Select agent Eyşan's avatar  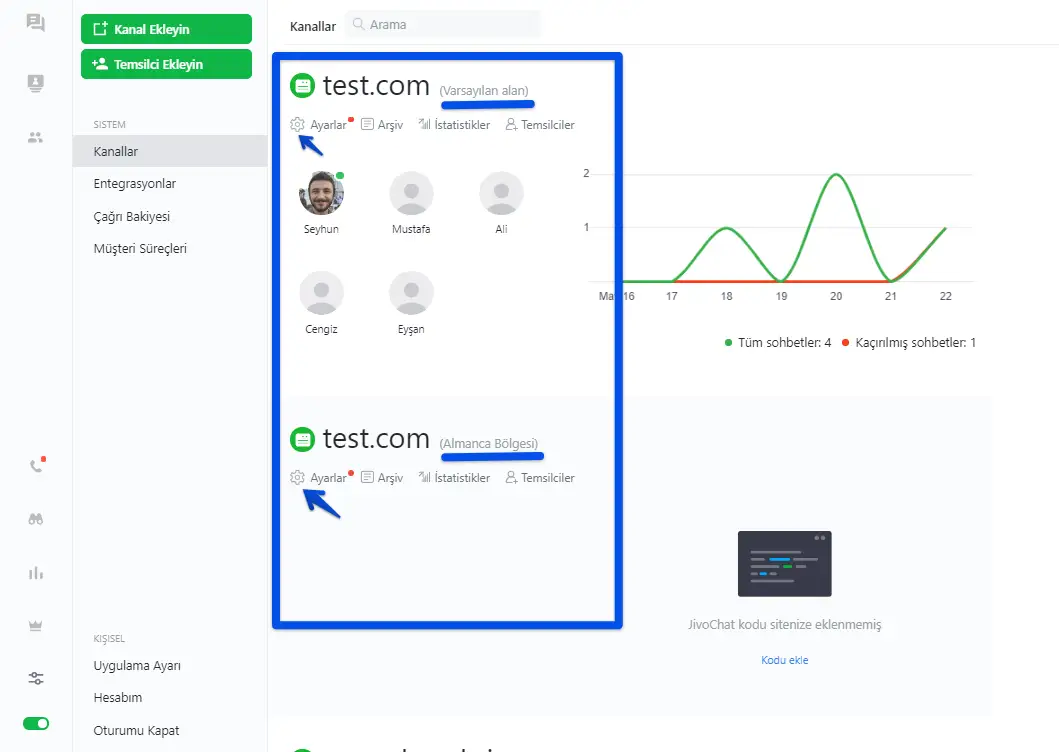pos(411,293)
